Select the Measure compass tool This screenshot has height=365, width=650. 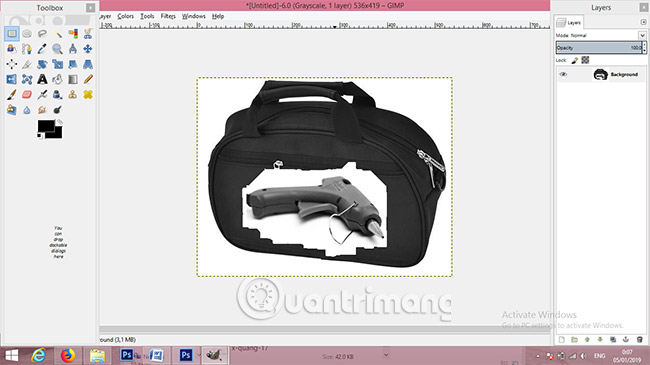tap(73, 49)
